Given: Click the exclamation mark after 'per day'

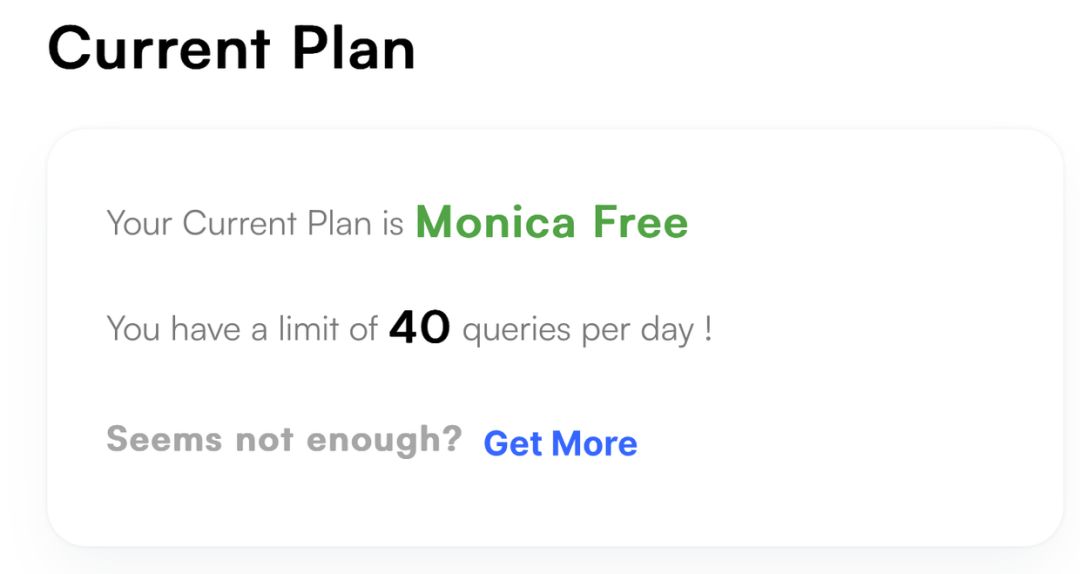Looking at the screenshot, I should coord(708,328).
